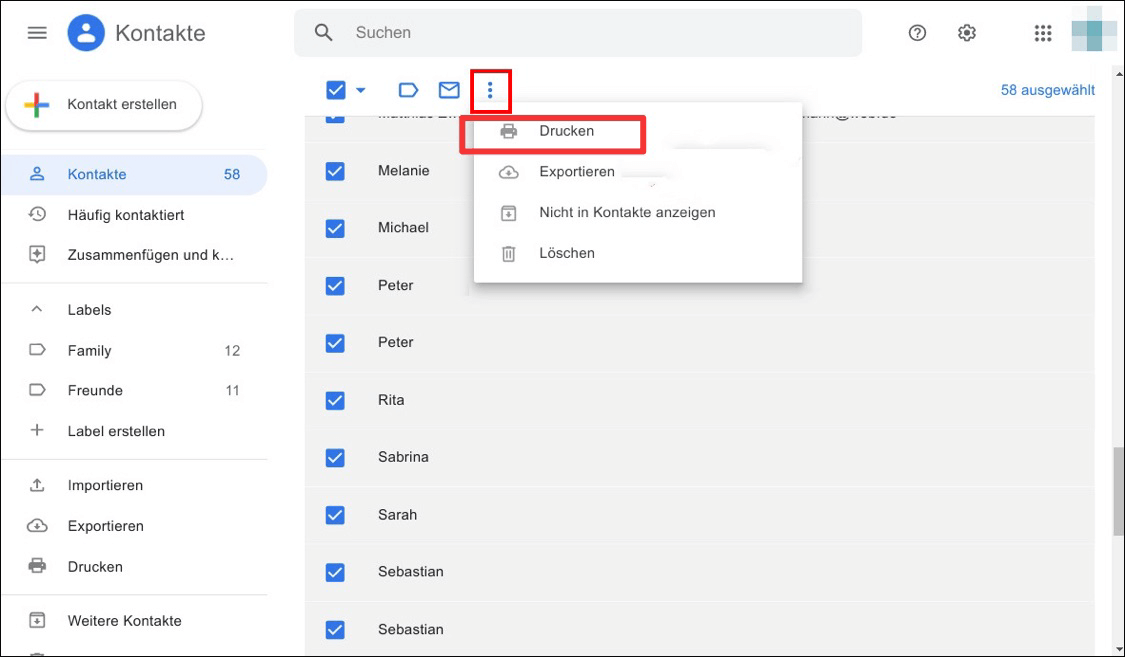Viewport: 1125px width, 657px height.
Task: Open the main hamburger menu
Action: (37, 33)
